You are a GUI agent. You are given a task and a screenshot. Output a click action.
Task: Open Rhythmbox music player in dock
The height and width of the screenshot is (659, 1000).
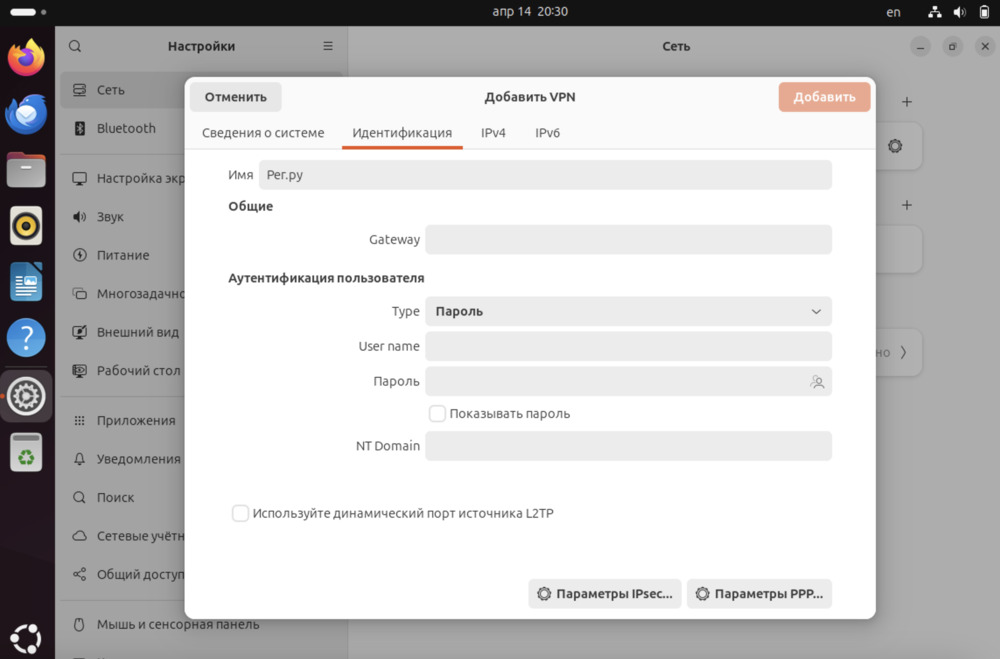(26, 225)
